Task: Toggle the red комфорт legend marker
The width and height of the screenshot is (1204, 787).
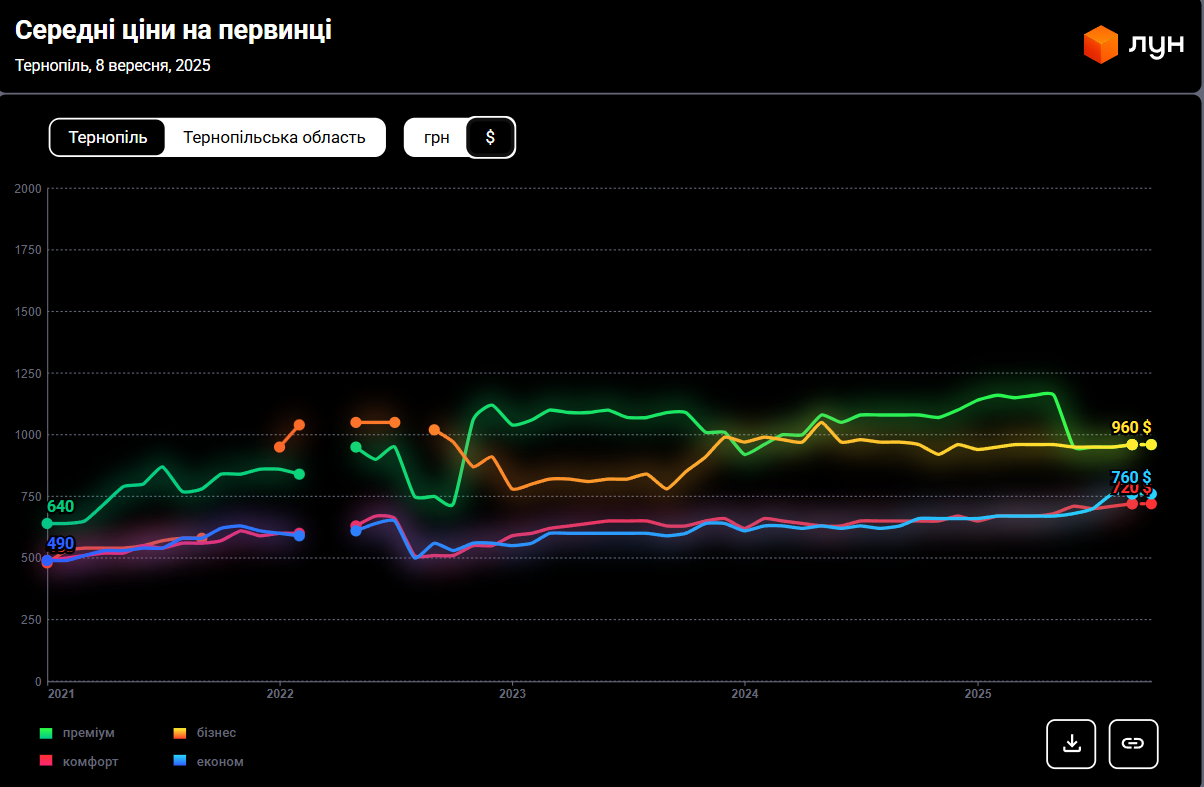Action: (45, 761)
